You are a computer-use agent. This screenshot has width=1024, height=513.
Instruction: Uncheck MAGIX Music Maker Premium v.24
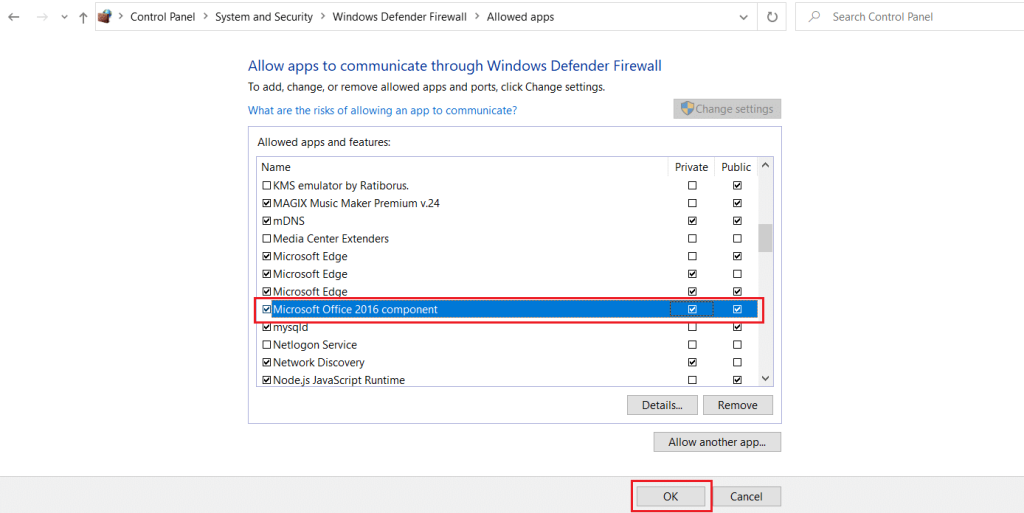[266, 203]
